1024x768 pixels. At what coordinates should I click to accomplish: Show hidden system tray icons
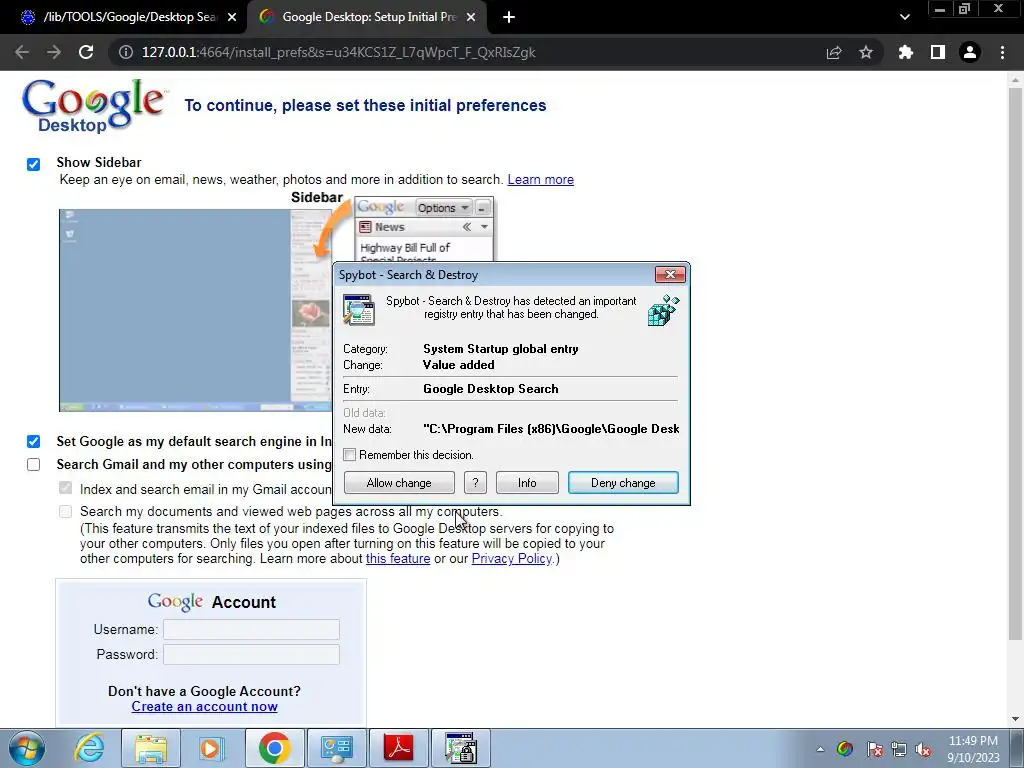click(x=820, y=749)
